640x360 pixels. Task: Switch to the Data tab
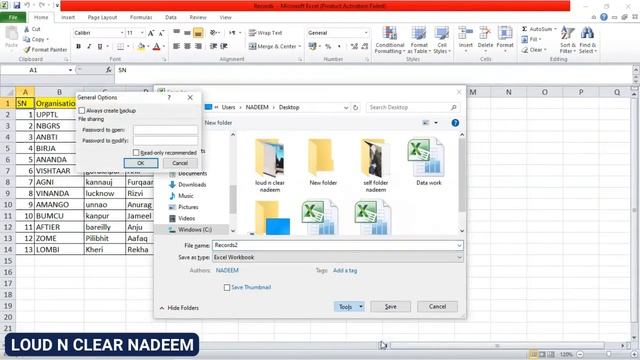[171, 18]
